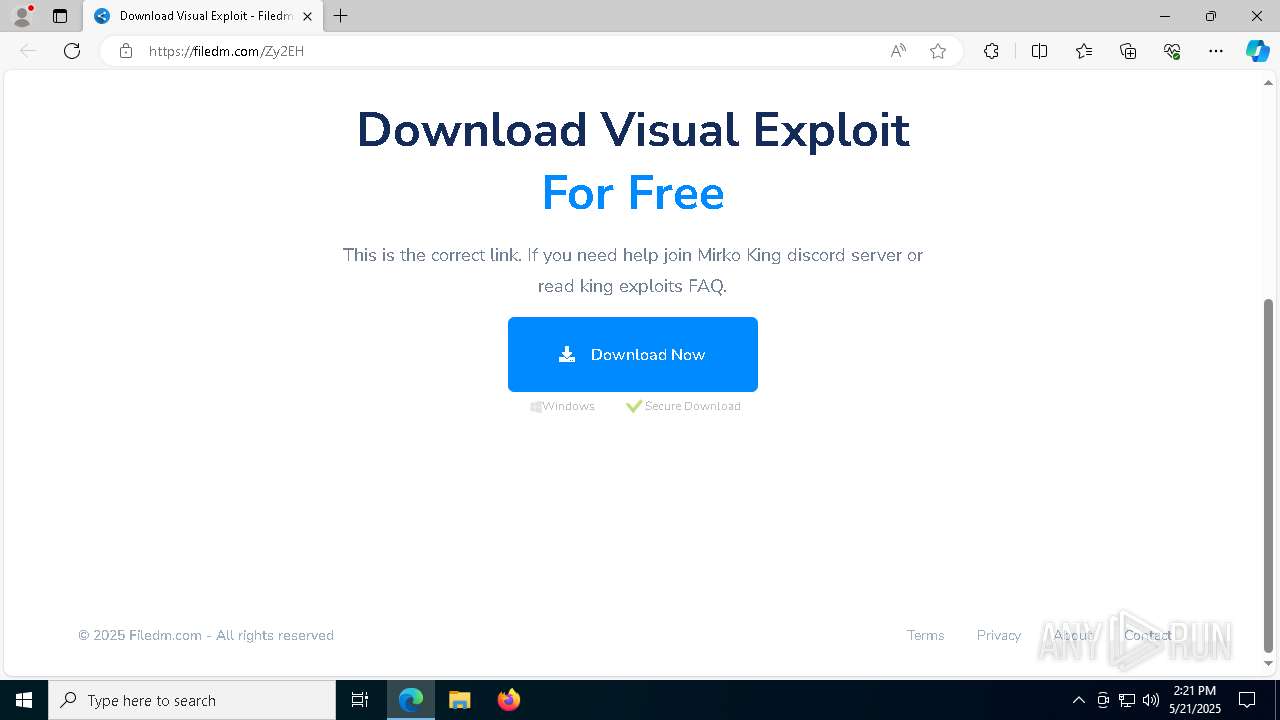1280x720 pixels.
Task: Open Microsoft Edge from the taskbar
Action: pyautogui.click(x=411, y=700)
